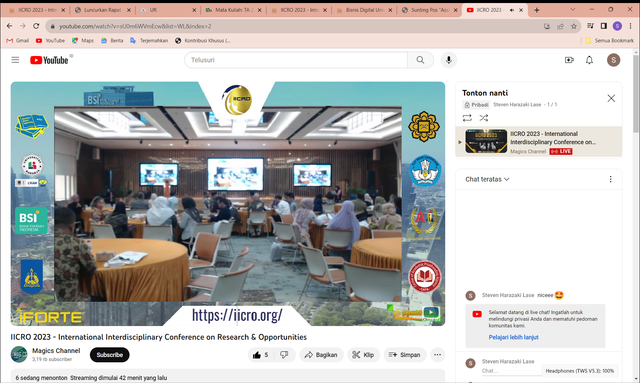
Task: Switch to the UR tab
Action: click(x=167, y=10)
